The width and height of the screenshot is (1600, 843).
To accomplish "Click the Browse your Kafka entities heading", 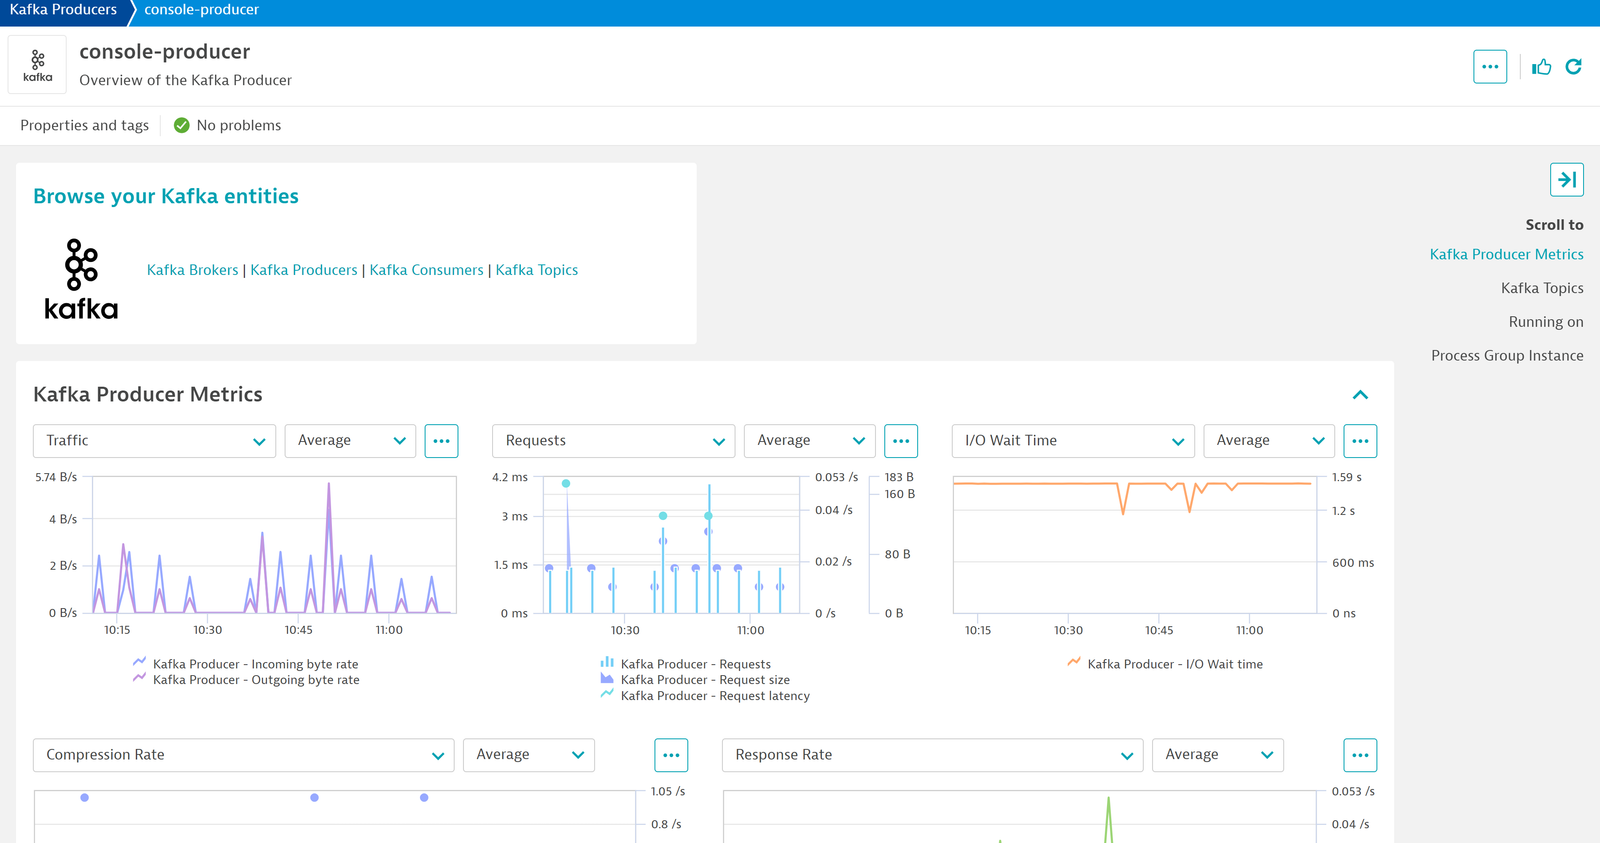I will [166, 196].
